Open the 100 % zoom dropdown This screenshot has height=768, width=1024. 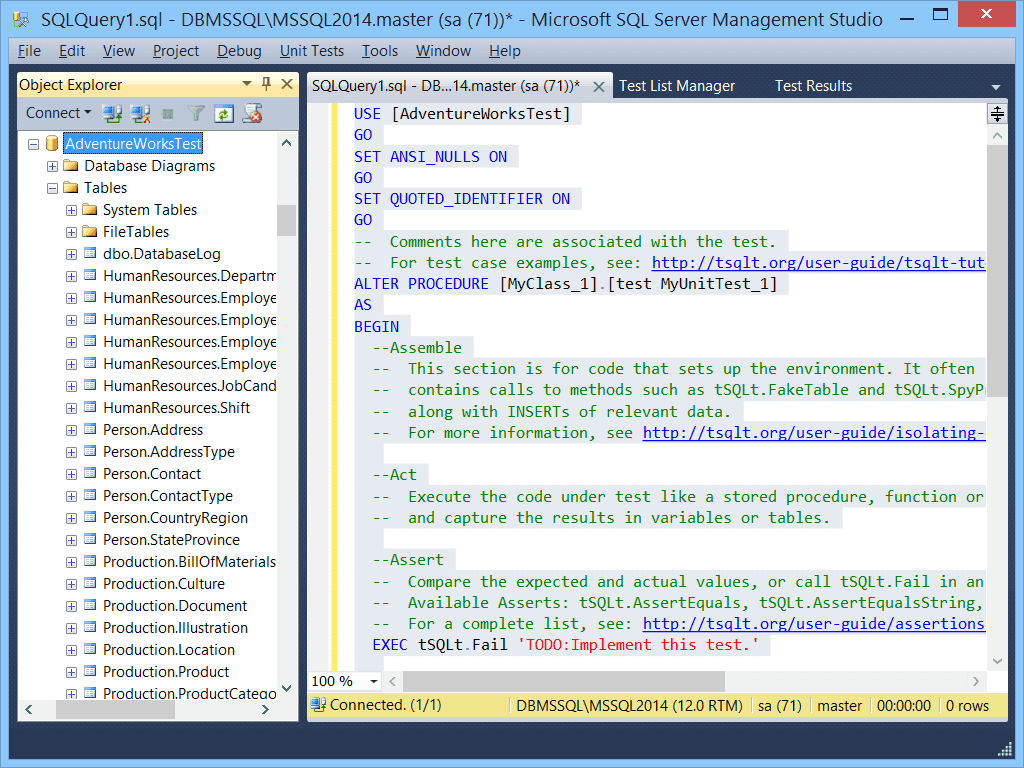coord(374,681)
